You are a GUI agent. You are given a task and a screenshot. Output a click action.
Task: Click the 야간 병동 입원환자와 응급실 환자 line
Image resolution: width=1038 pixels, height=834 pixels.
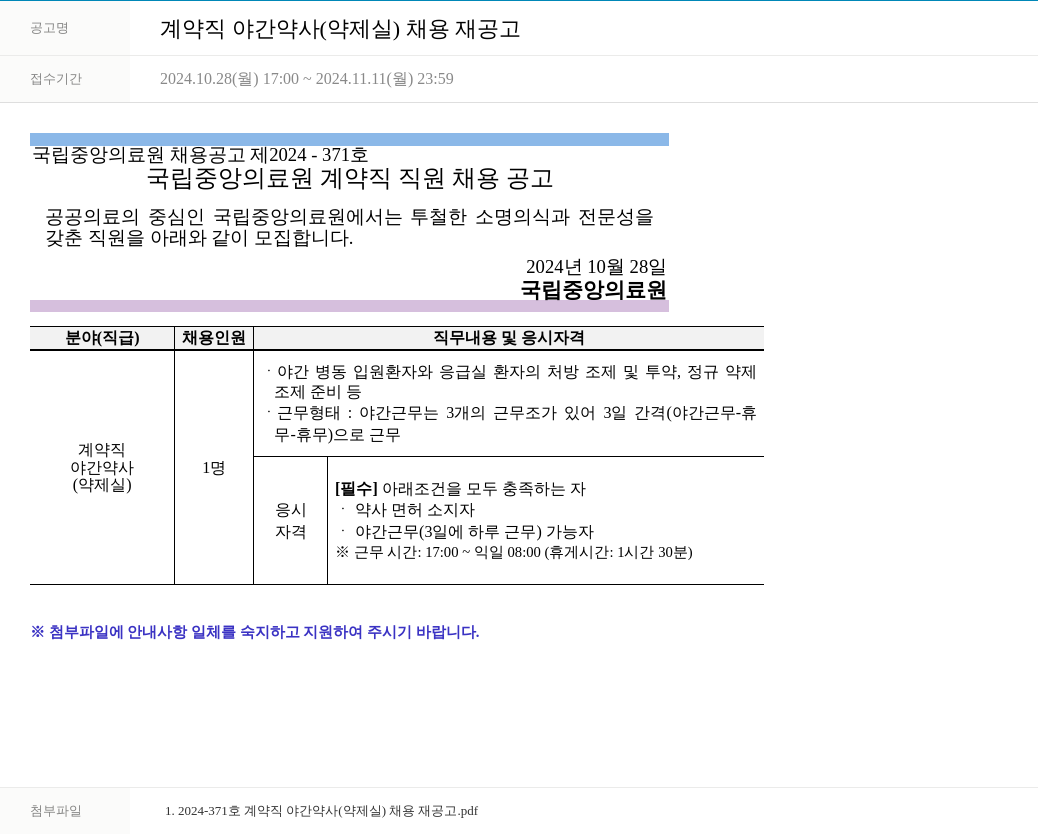click(x=512, y=382)
